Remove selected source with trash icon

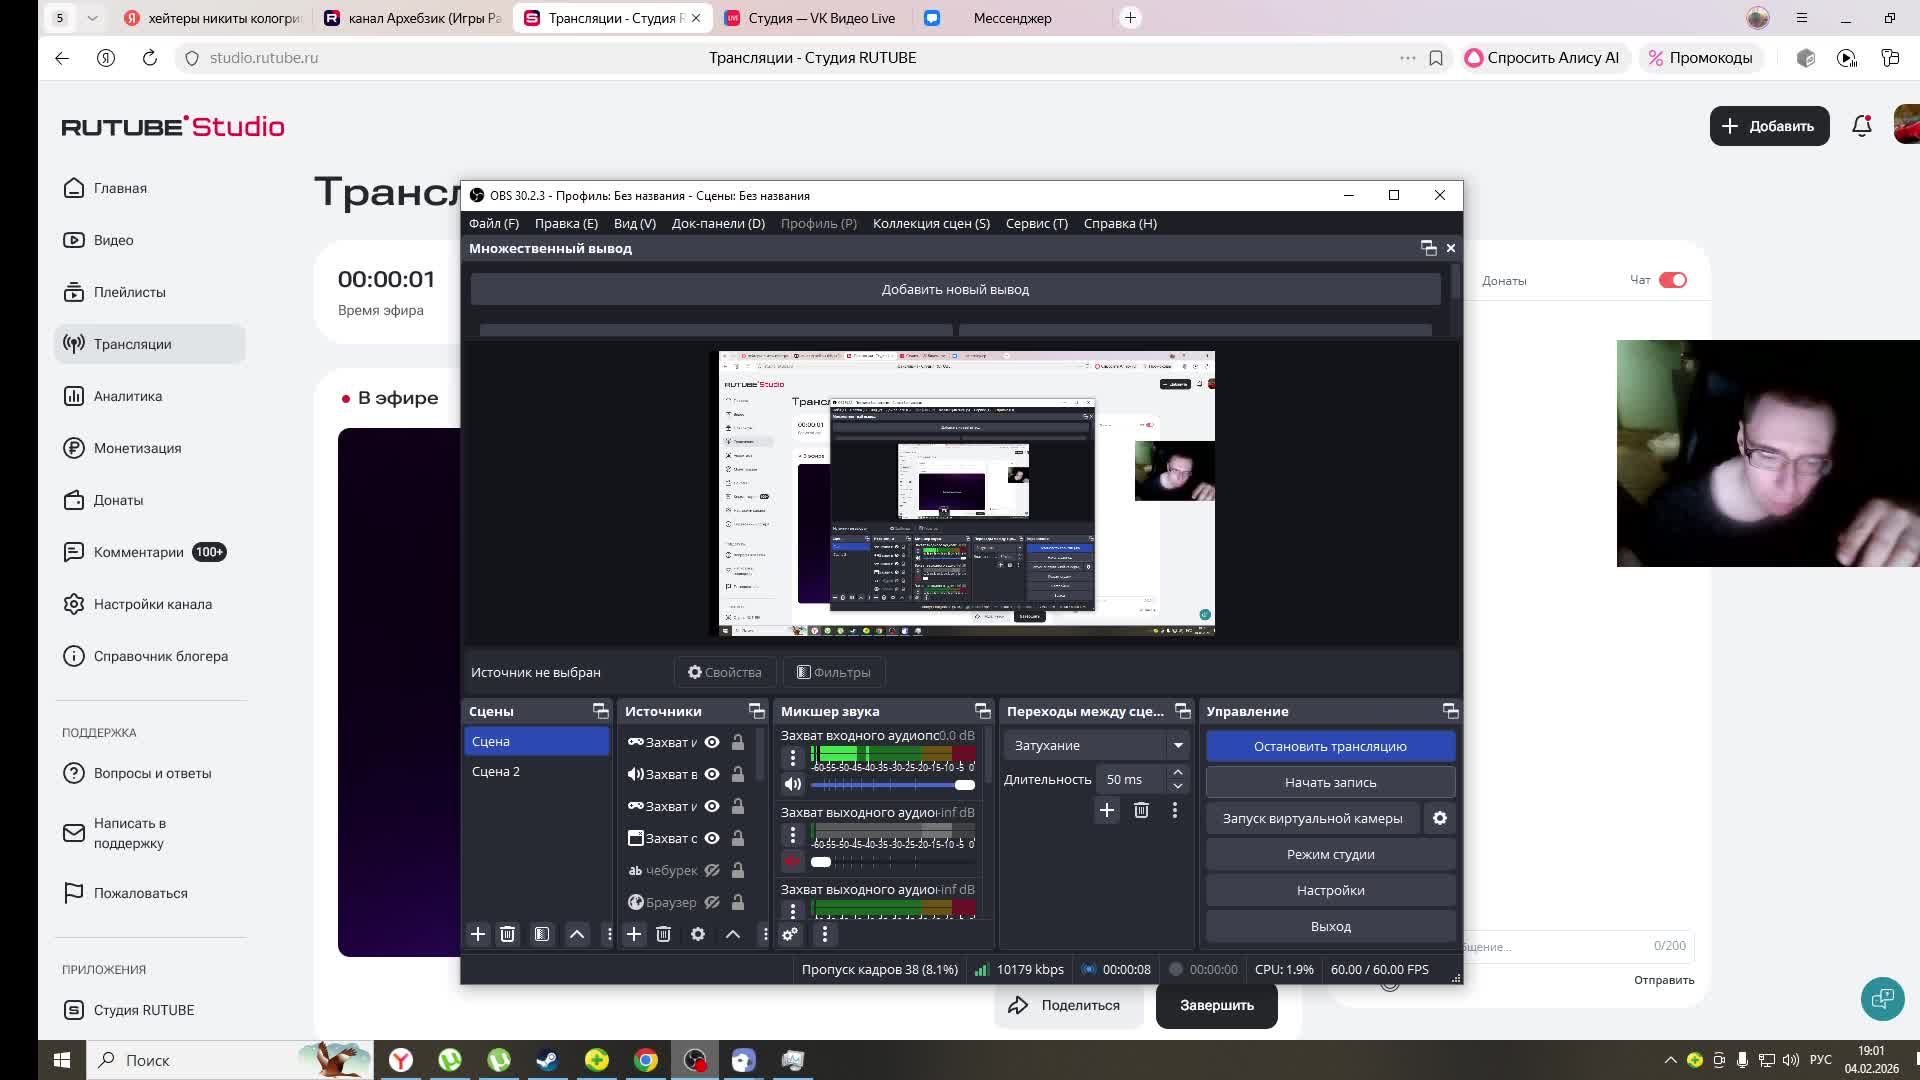663,934
